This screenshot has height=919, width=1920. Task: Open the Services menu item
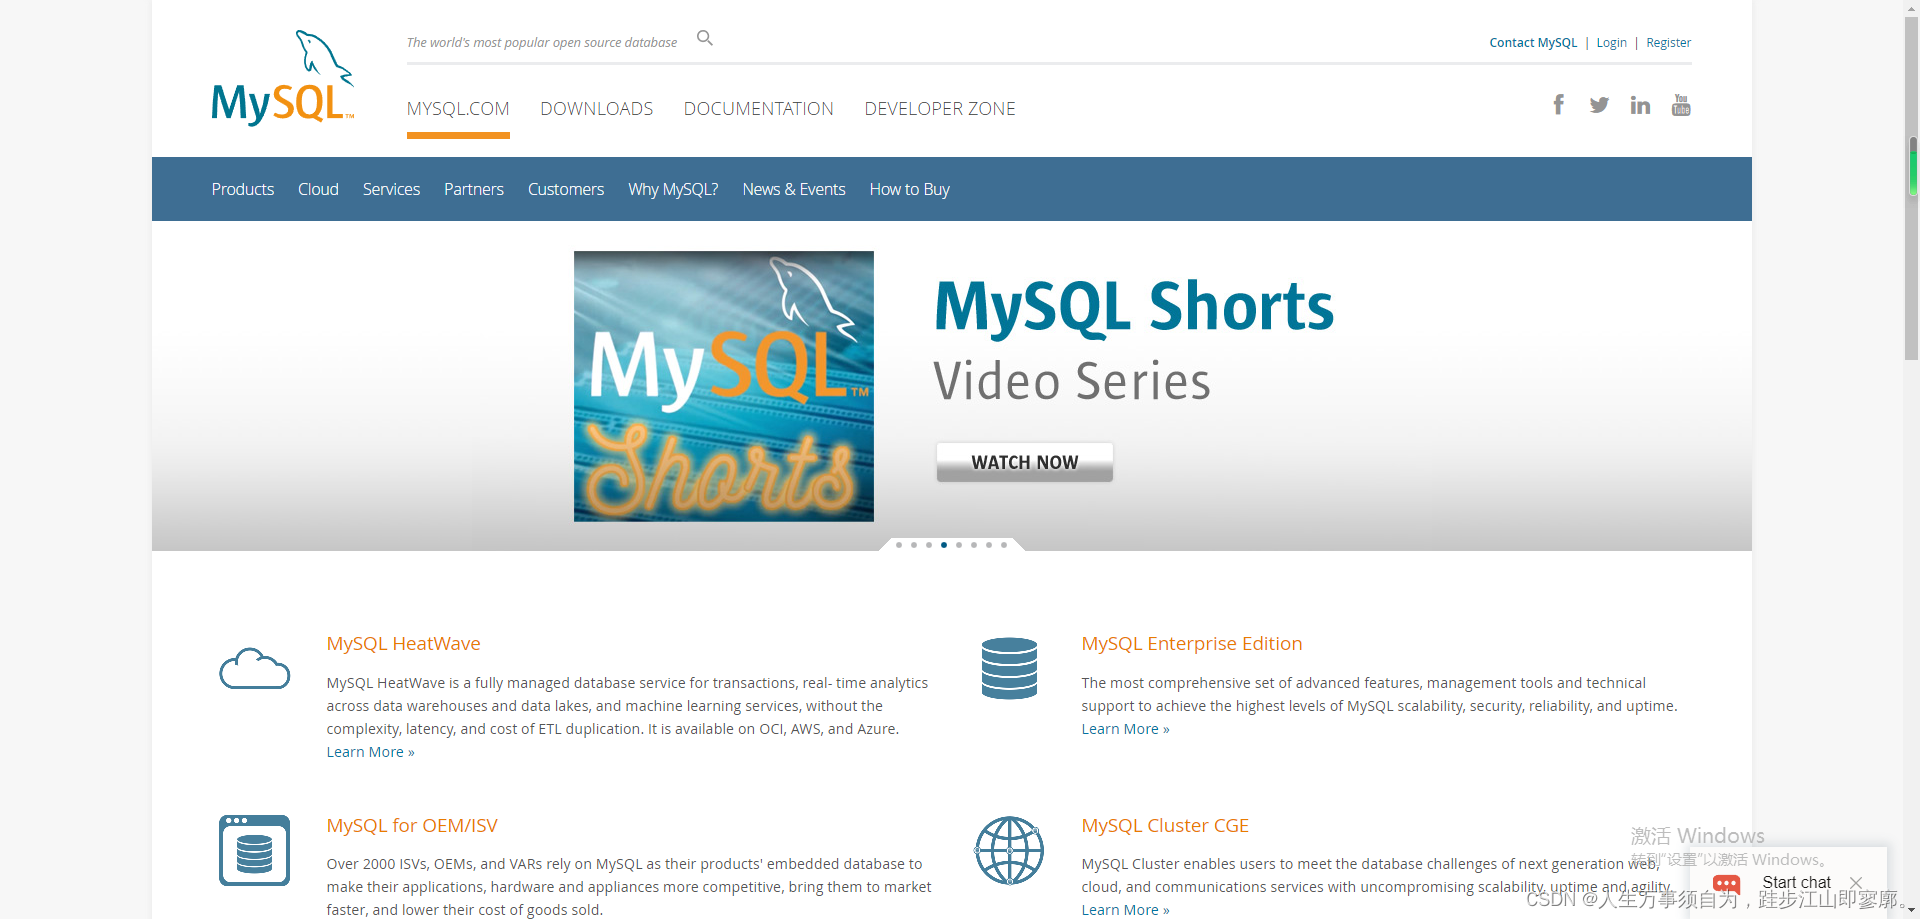coord(391,189)
